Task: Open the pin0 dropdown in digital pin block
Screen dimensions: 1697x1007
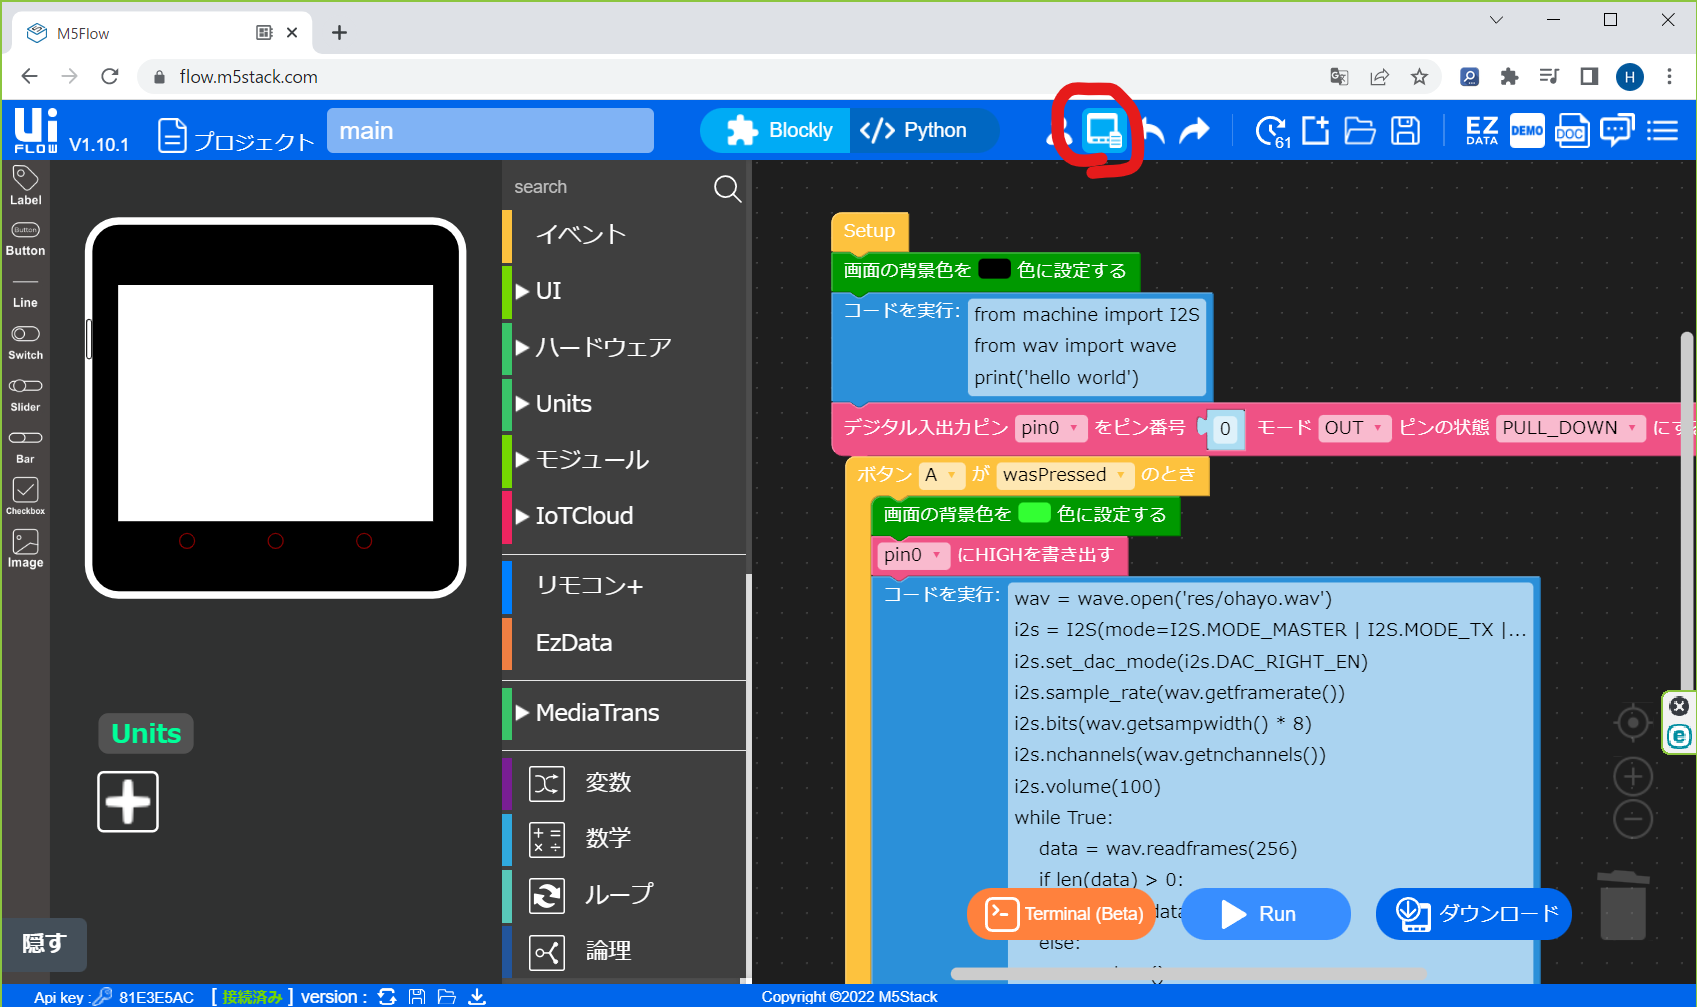Action: [x=1050, y=428]
